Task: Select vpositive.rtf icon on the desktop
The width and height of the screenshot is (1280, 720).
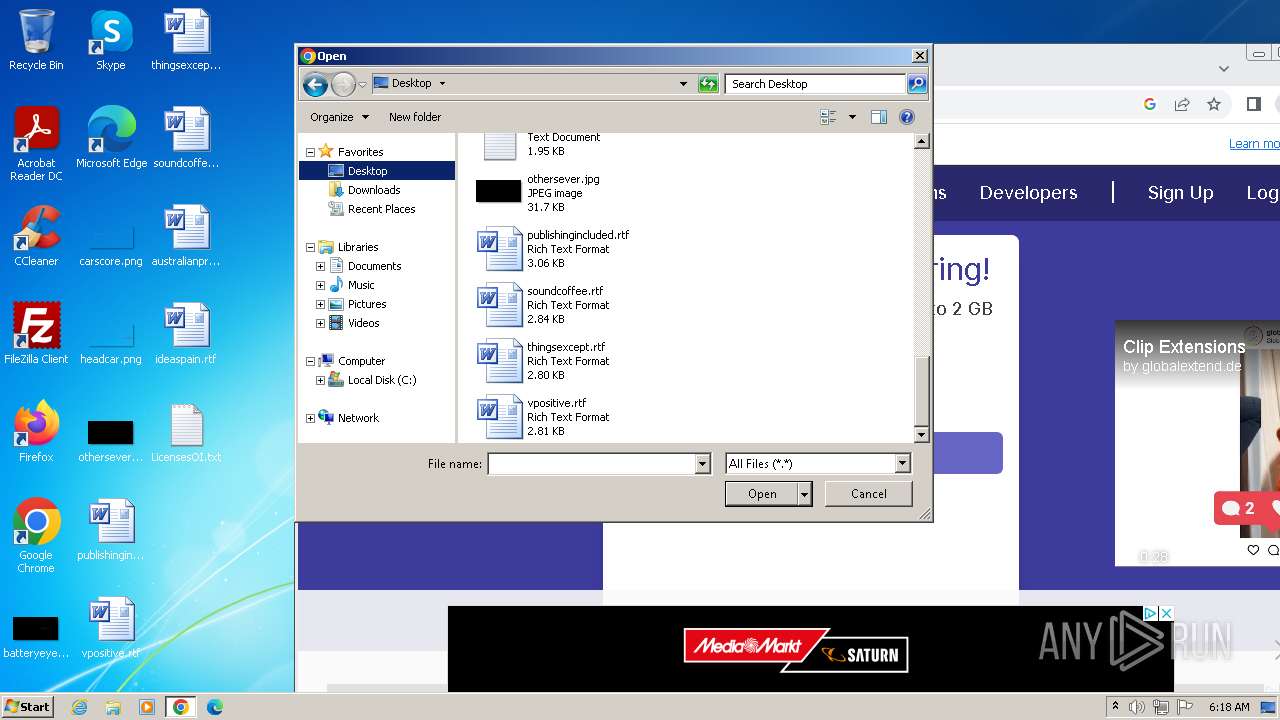Action: click(x=111, y=628)
